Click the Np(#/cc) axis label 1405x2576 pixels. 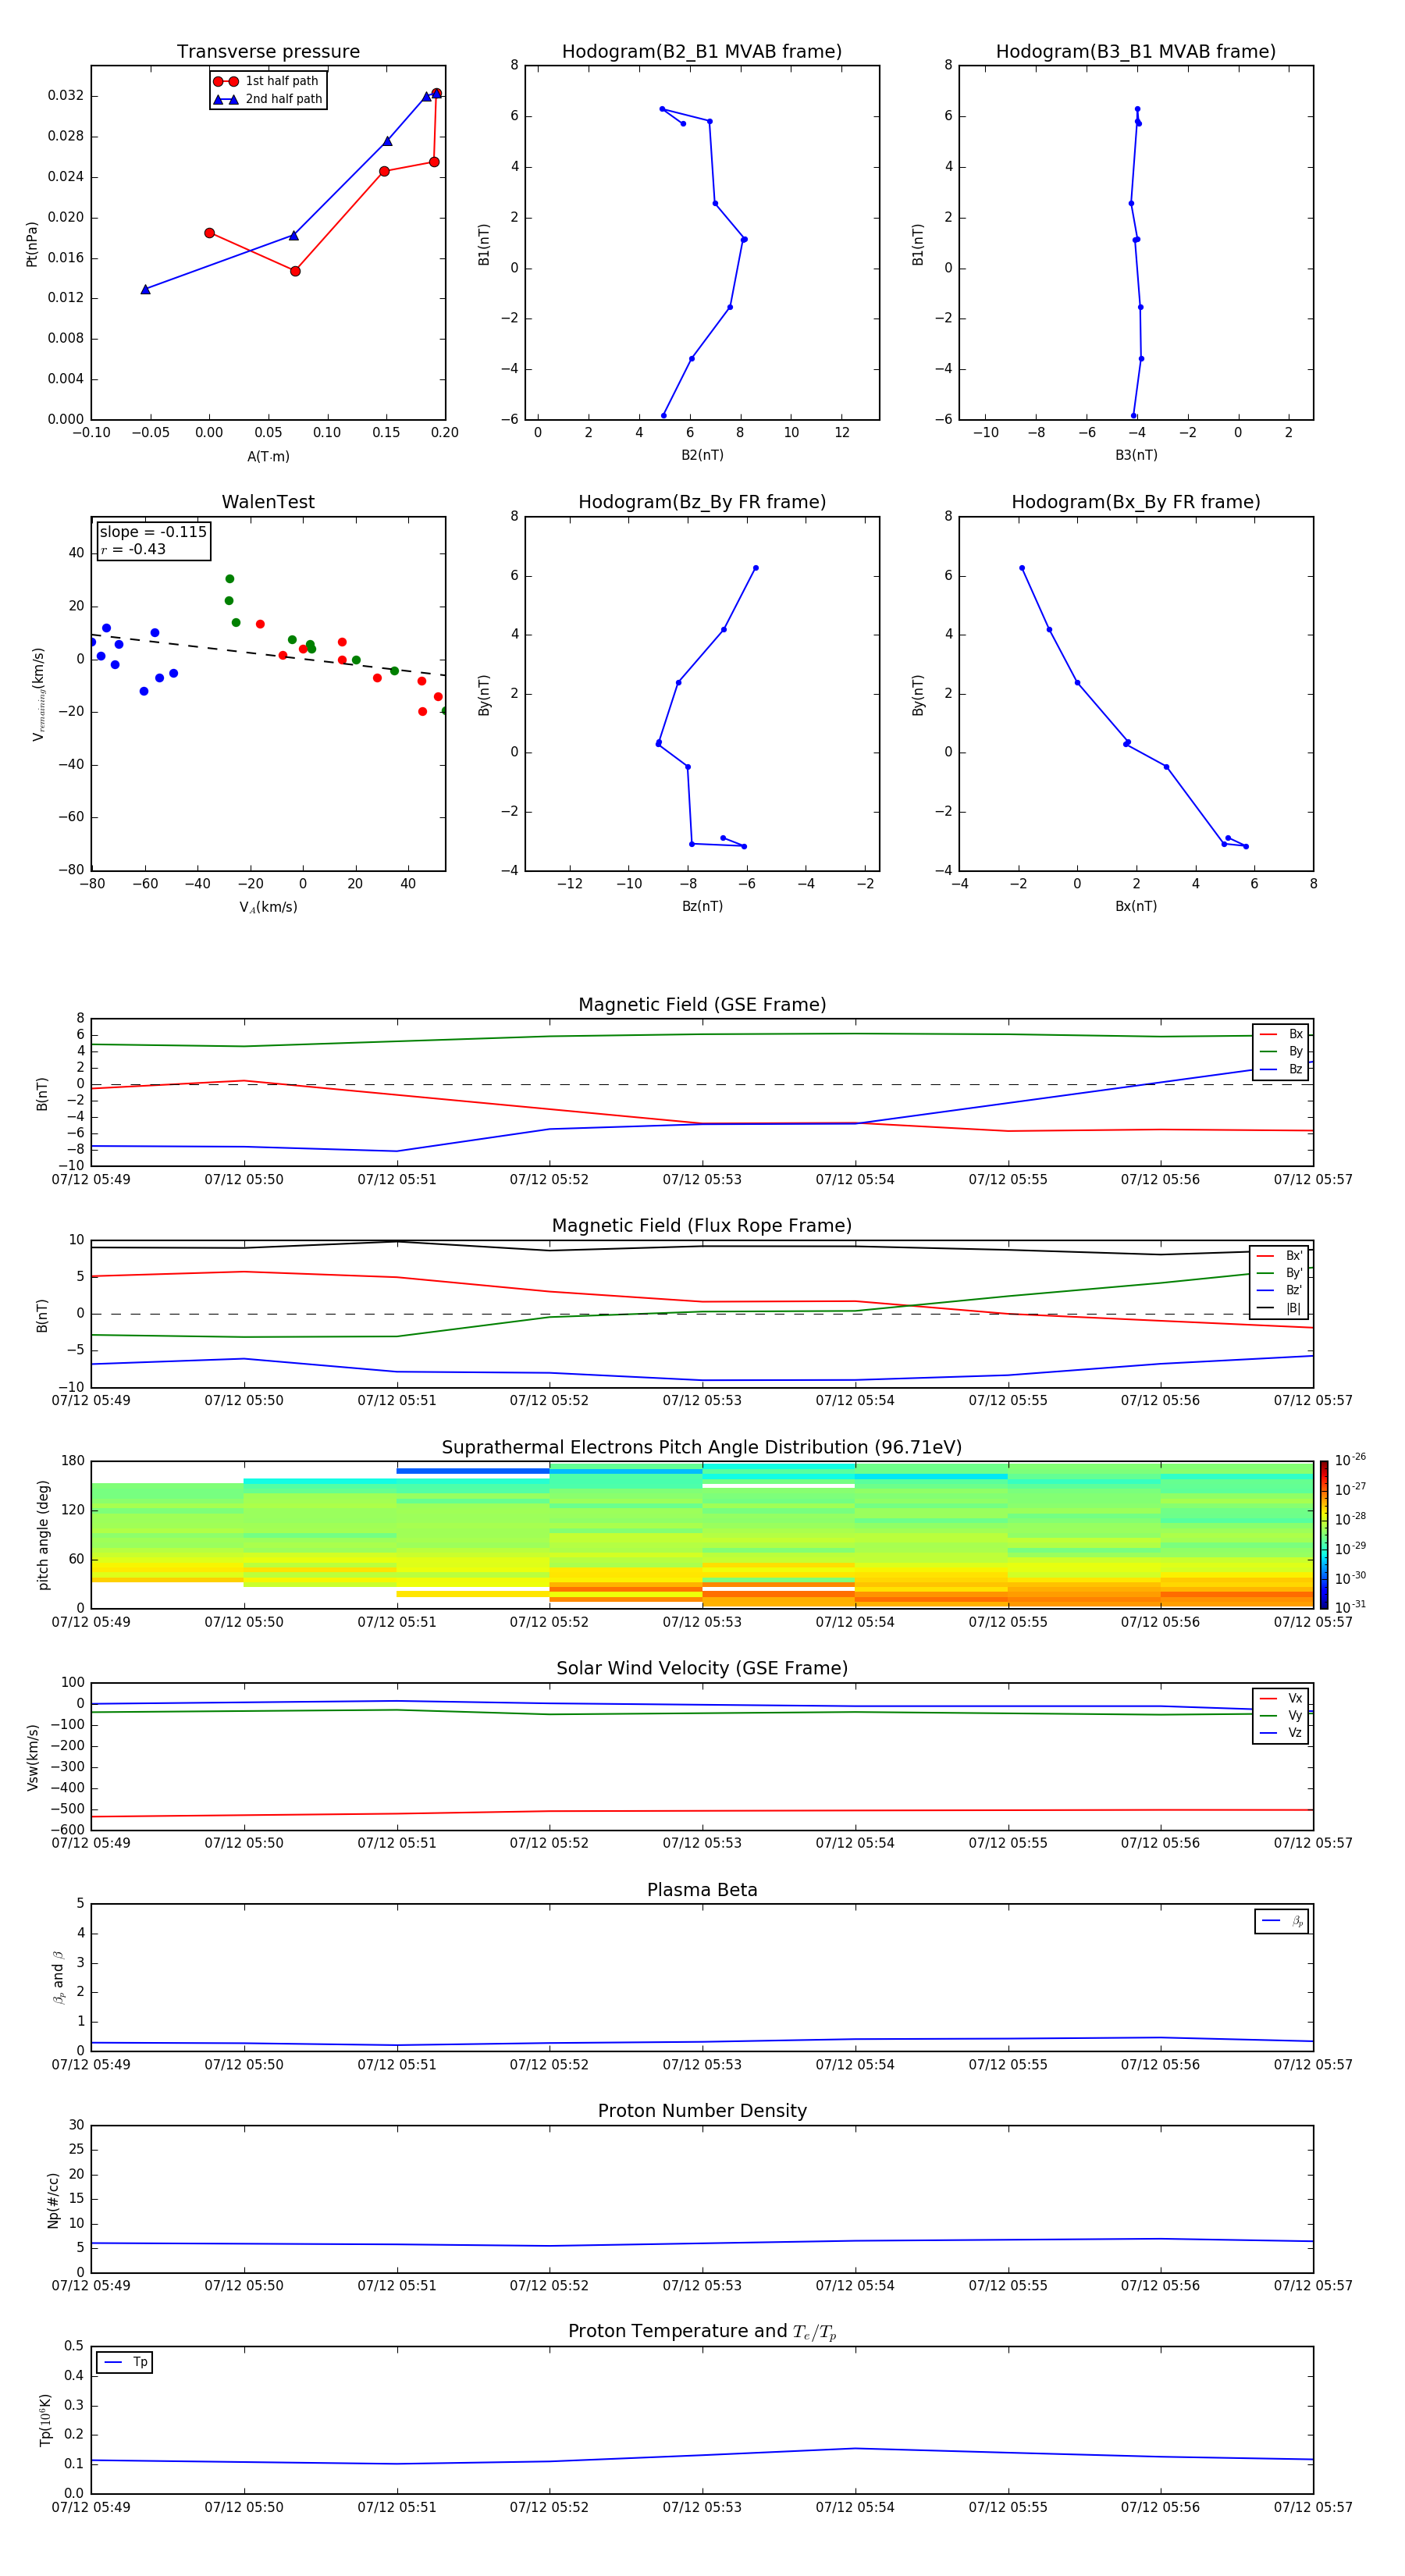[53, 2200]
